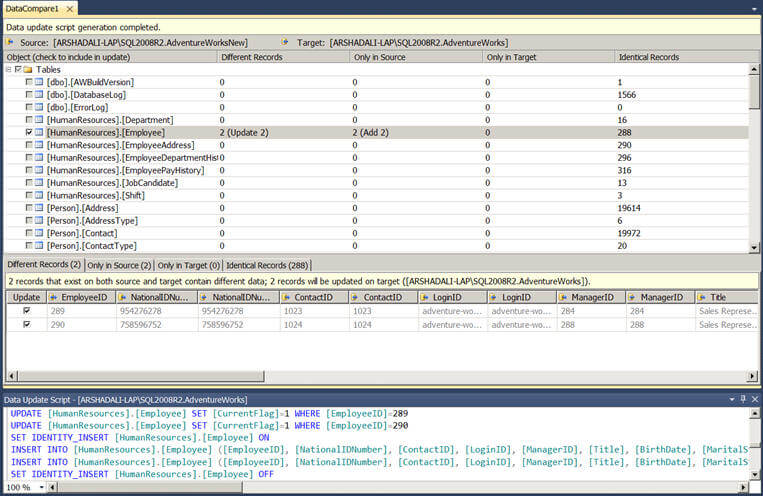Uncheck the [HumanResources].[Employee] table checkbox
Image resolution: width=763 pixels, height=496 pixels.
[29, 132]
